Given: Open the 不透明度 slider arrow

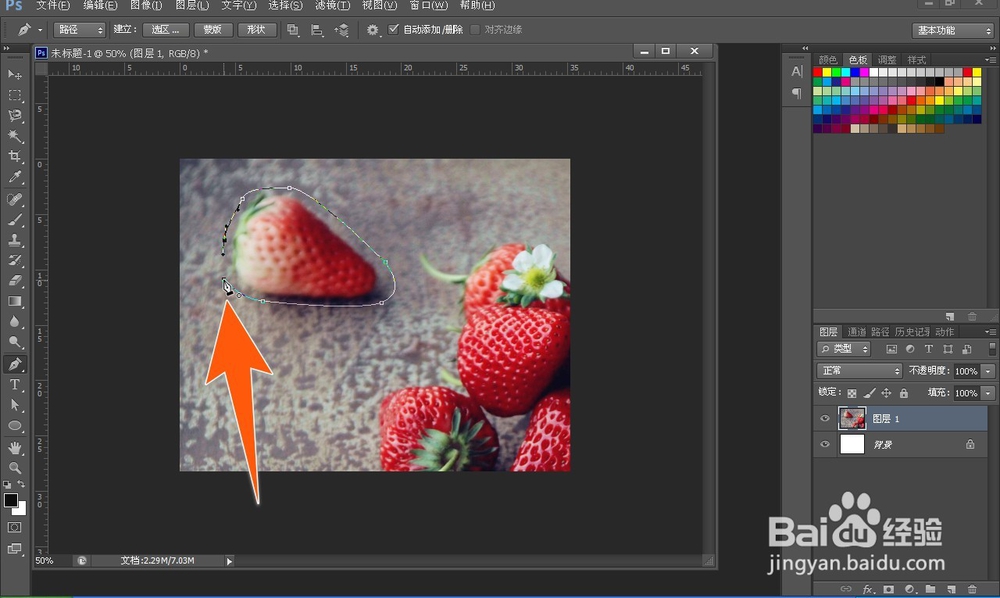Looking at the screenshot, I should (x=989, y=371).
